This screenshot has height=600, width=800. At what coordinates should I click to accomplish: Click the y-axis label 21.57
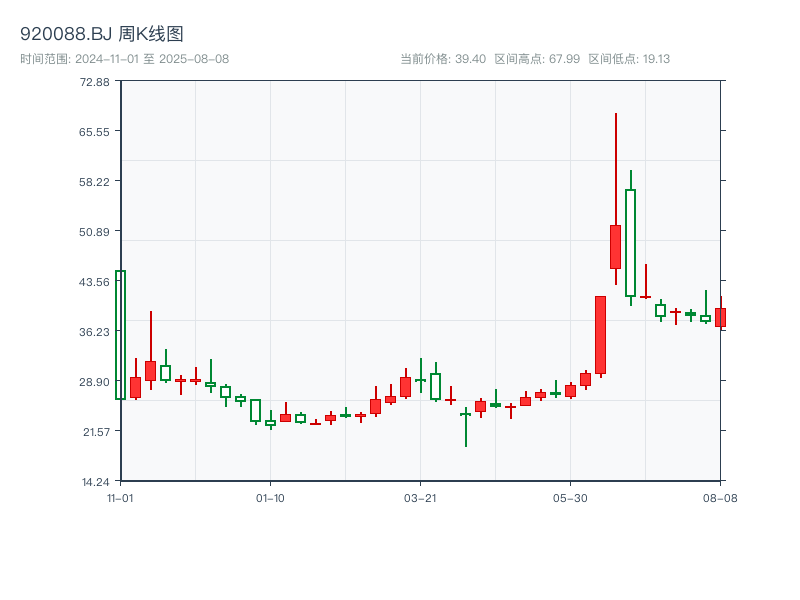click(x=96, y=432)
